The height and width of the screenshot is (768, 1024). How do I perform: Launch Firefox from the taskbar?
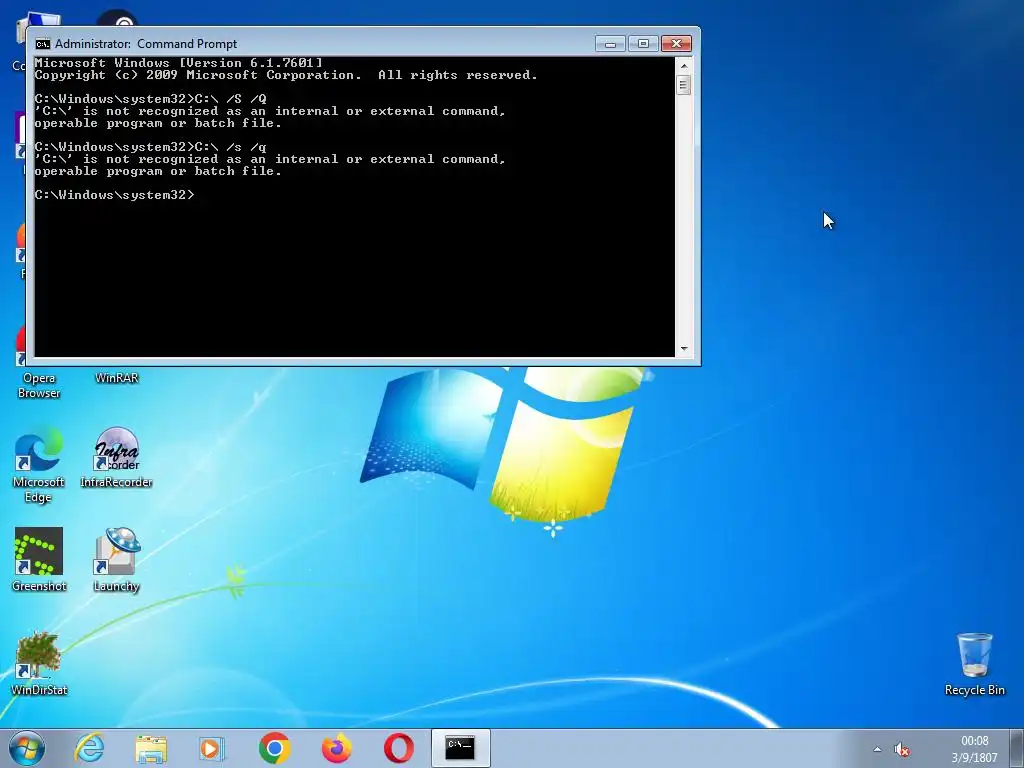pyautogui.click(x=336, y=748)
